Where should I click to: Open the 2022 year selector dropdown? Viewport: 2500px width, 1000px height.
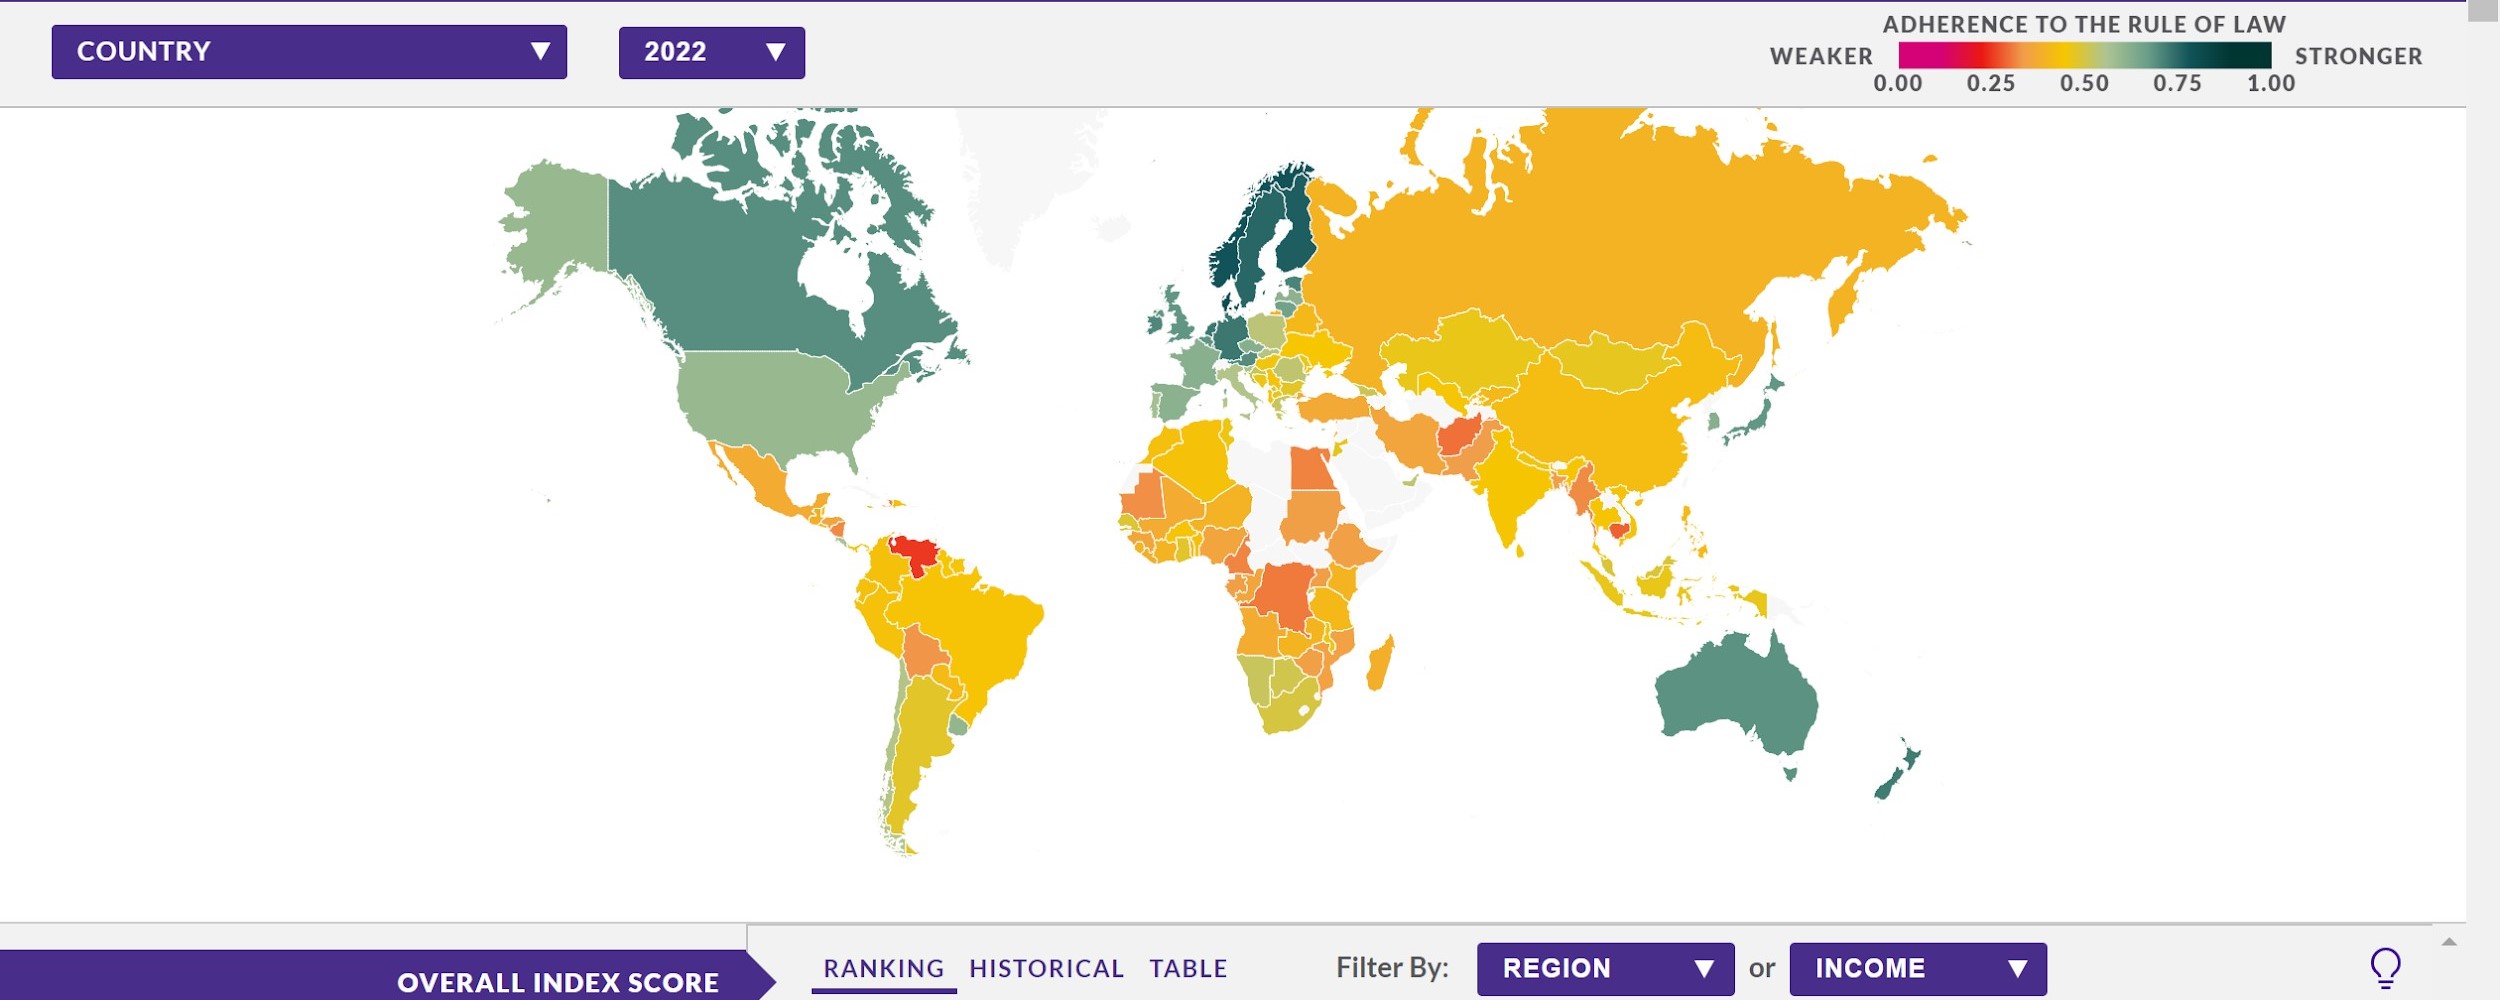(x=710, y=53)
